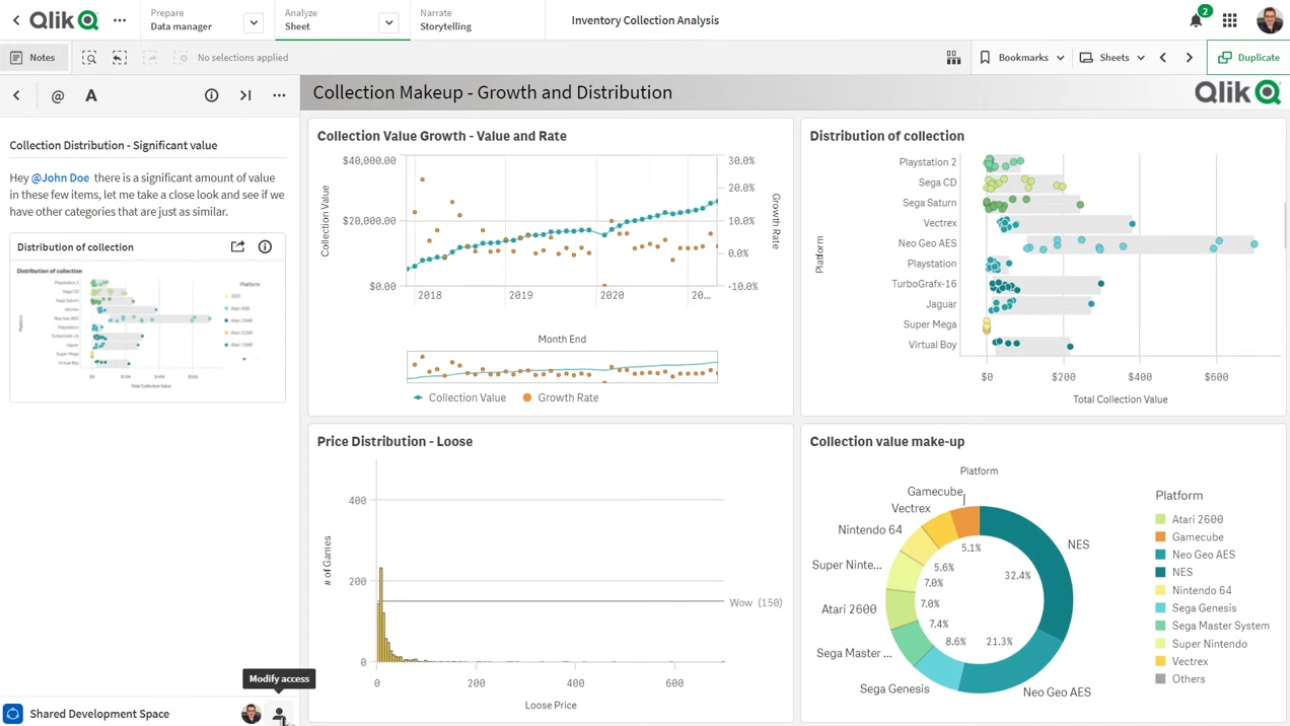Click the note title Collection Distribution - Significant value
Screen dimensions: 1290x726
(x=113, y=145)
